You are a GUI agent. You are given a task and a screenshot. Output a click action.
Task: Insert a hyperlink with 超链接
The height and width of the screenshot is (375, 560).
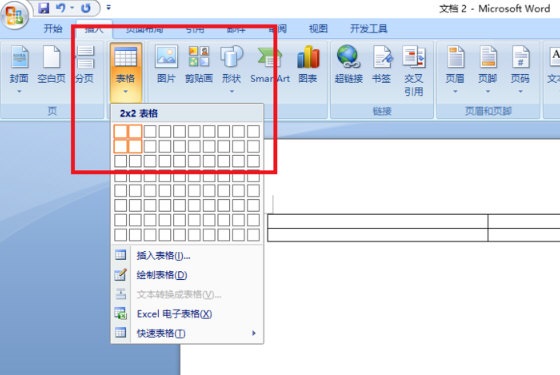click(349, 65)
